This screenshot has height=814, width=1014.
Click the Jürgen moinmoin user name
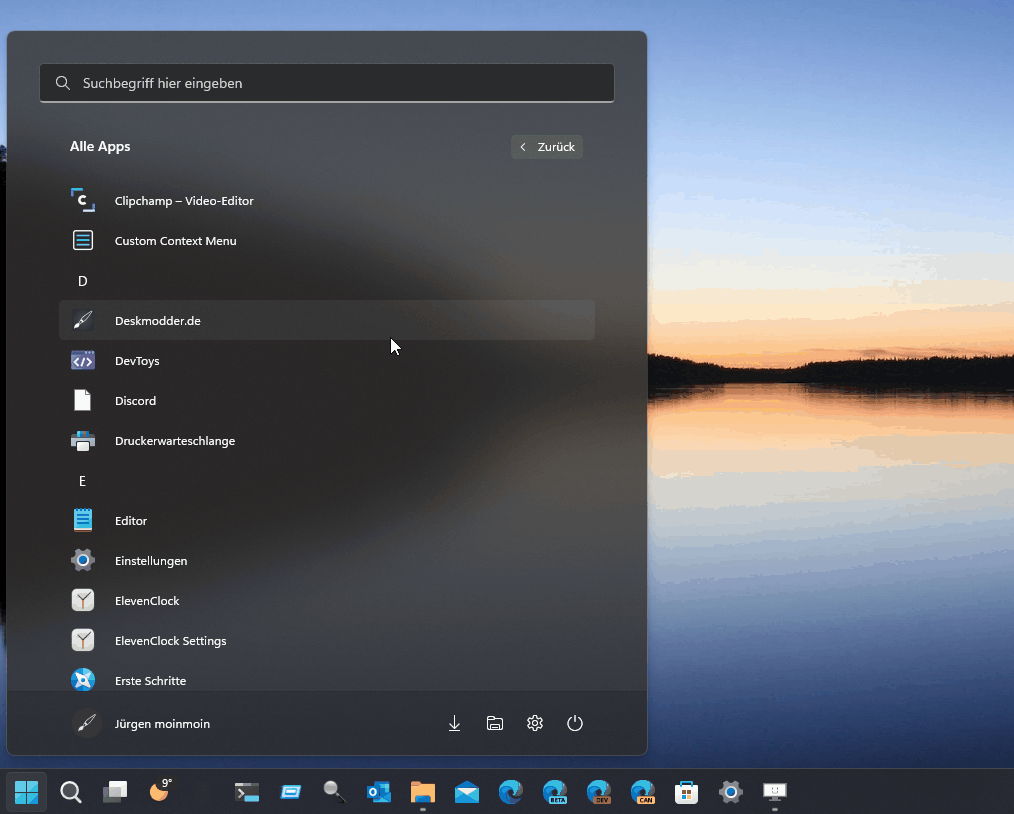(x=162, y=724)
